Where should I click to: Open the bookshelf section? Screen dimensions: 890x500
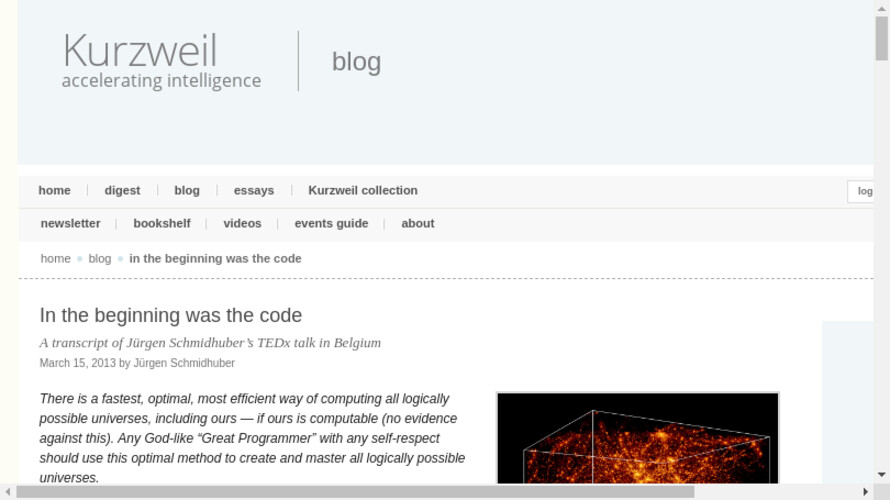pyautogui.click(x=162, y=223)
